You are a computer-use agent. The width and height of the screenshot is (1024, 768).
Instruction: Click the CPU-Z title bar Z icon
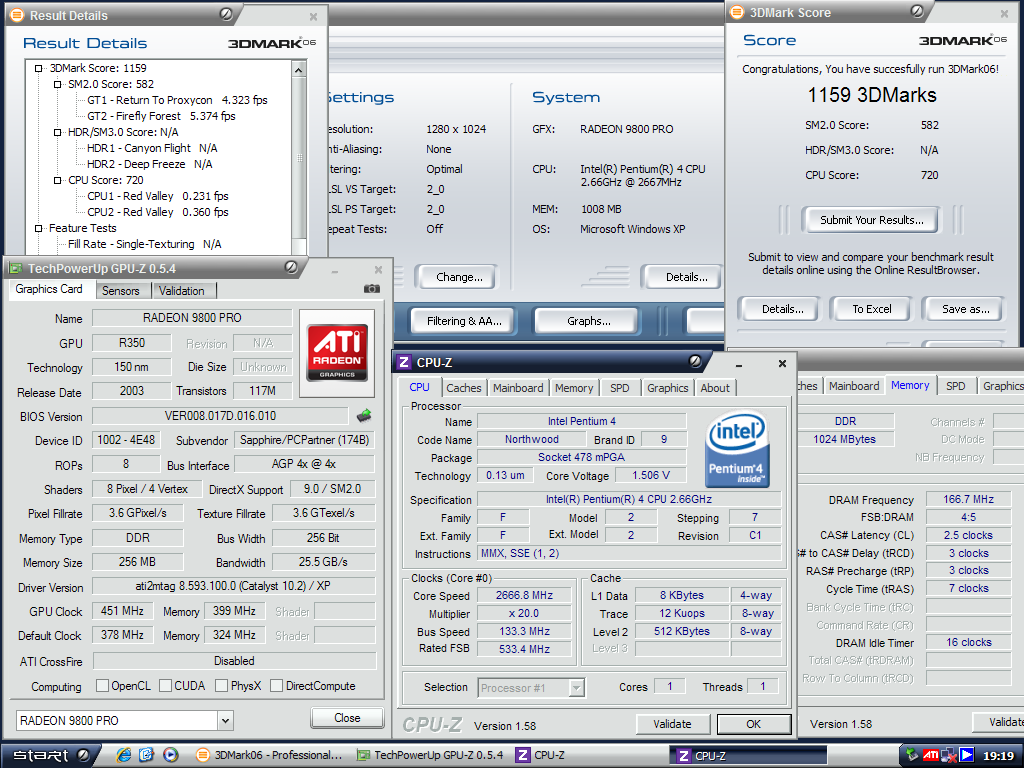(x=404, y=362)
